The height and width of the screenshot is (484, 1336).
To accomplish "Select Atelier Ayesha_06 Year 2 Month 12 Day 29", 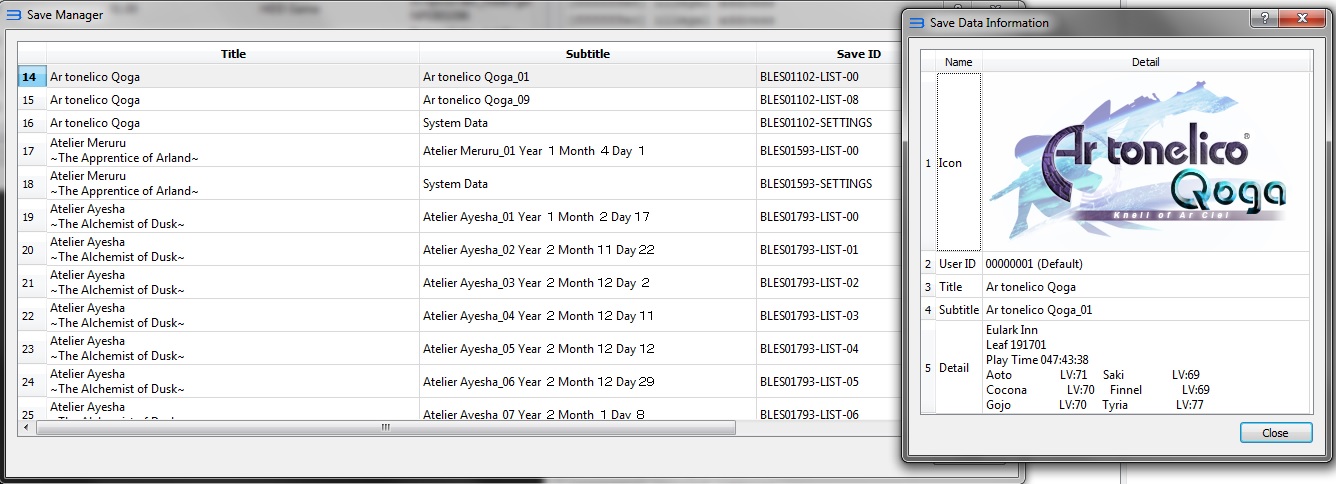I will 587,382.
